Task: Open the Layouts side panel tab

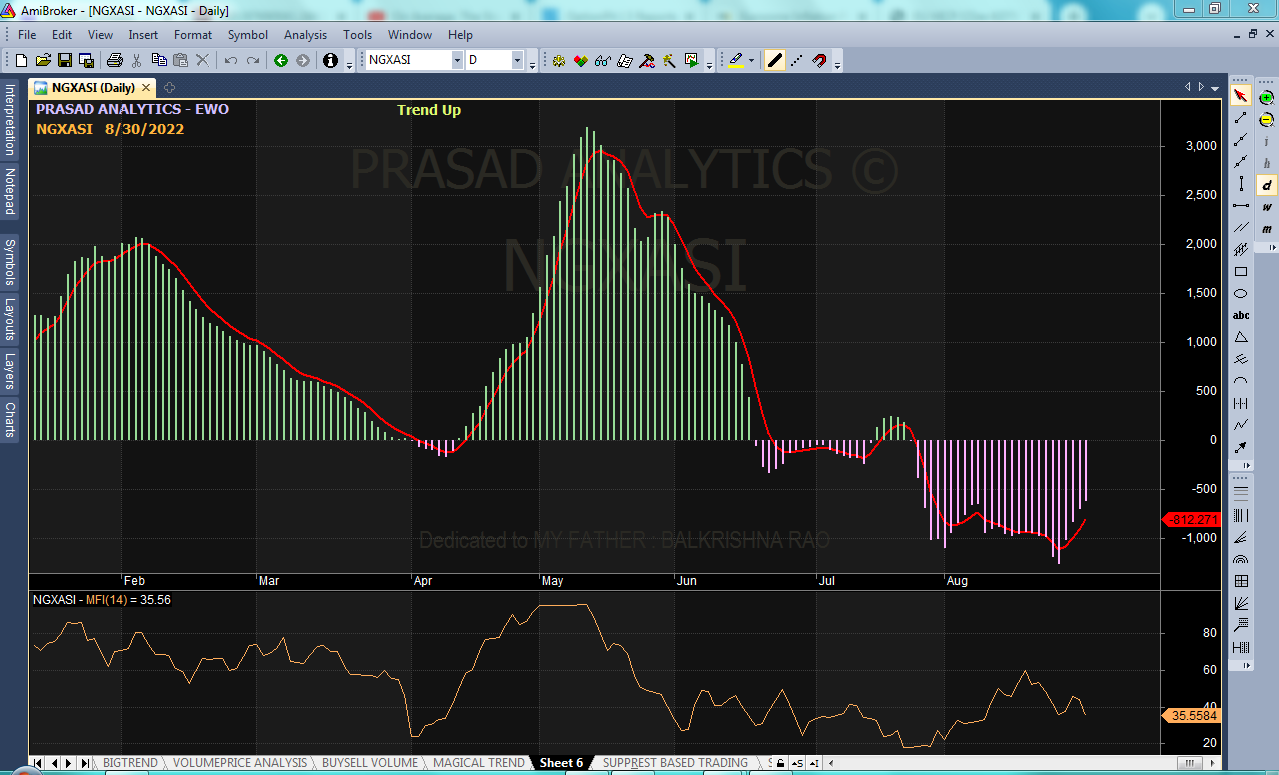Action: coord(10,319)
